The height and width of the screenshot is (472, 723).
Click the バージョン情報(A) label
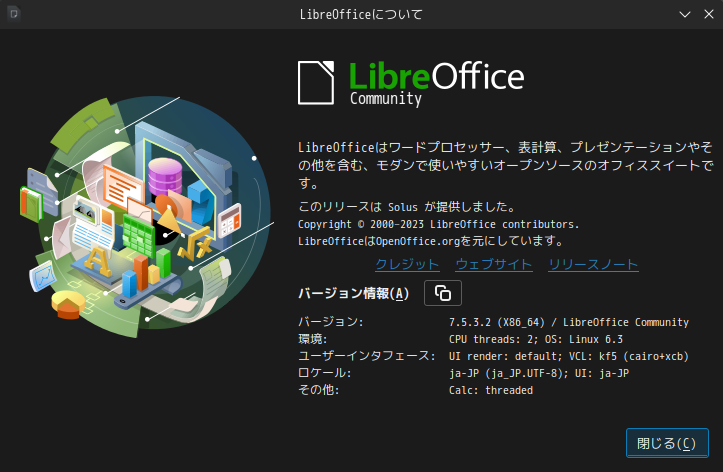pos(353,293)
